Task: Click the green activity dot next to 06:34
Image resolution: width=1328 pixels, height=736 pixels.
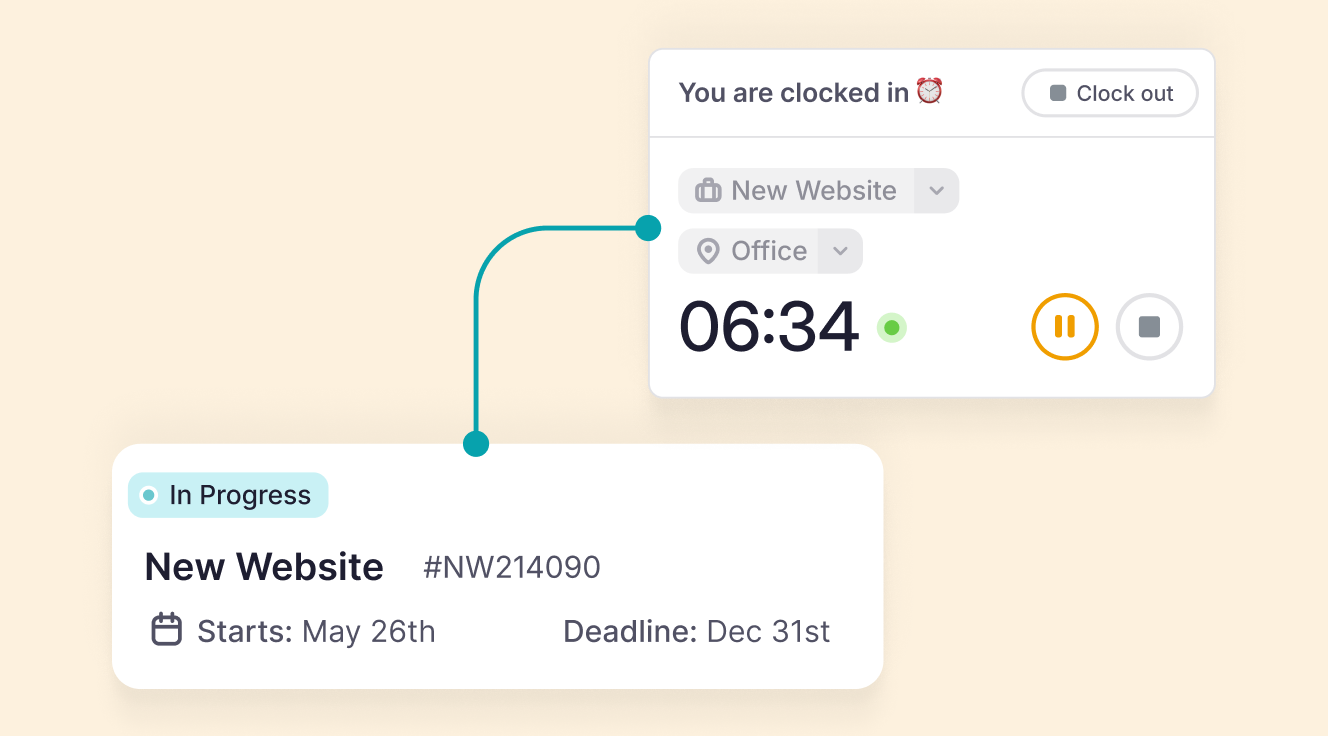Action: 891,327
